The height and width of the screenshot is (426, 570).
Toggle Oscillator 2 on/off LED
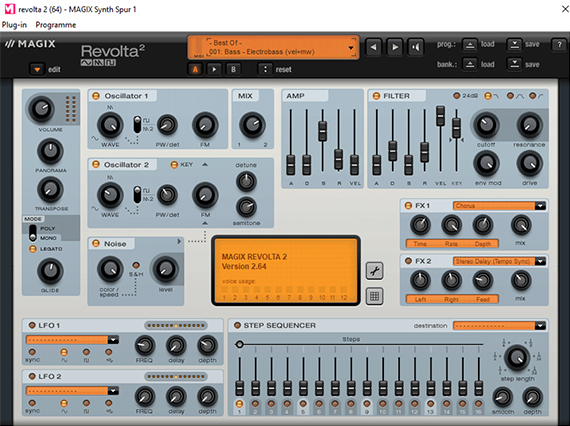(x=96, y=165)
